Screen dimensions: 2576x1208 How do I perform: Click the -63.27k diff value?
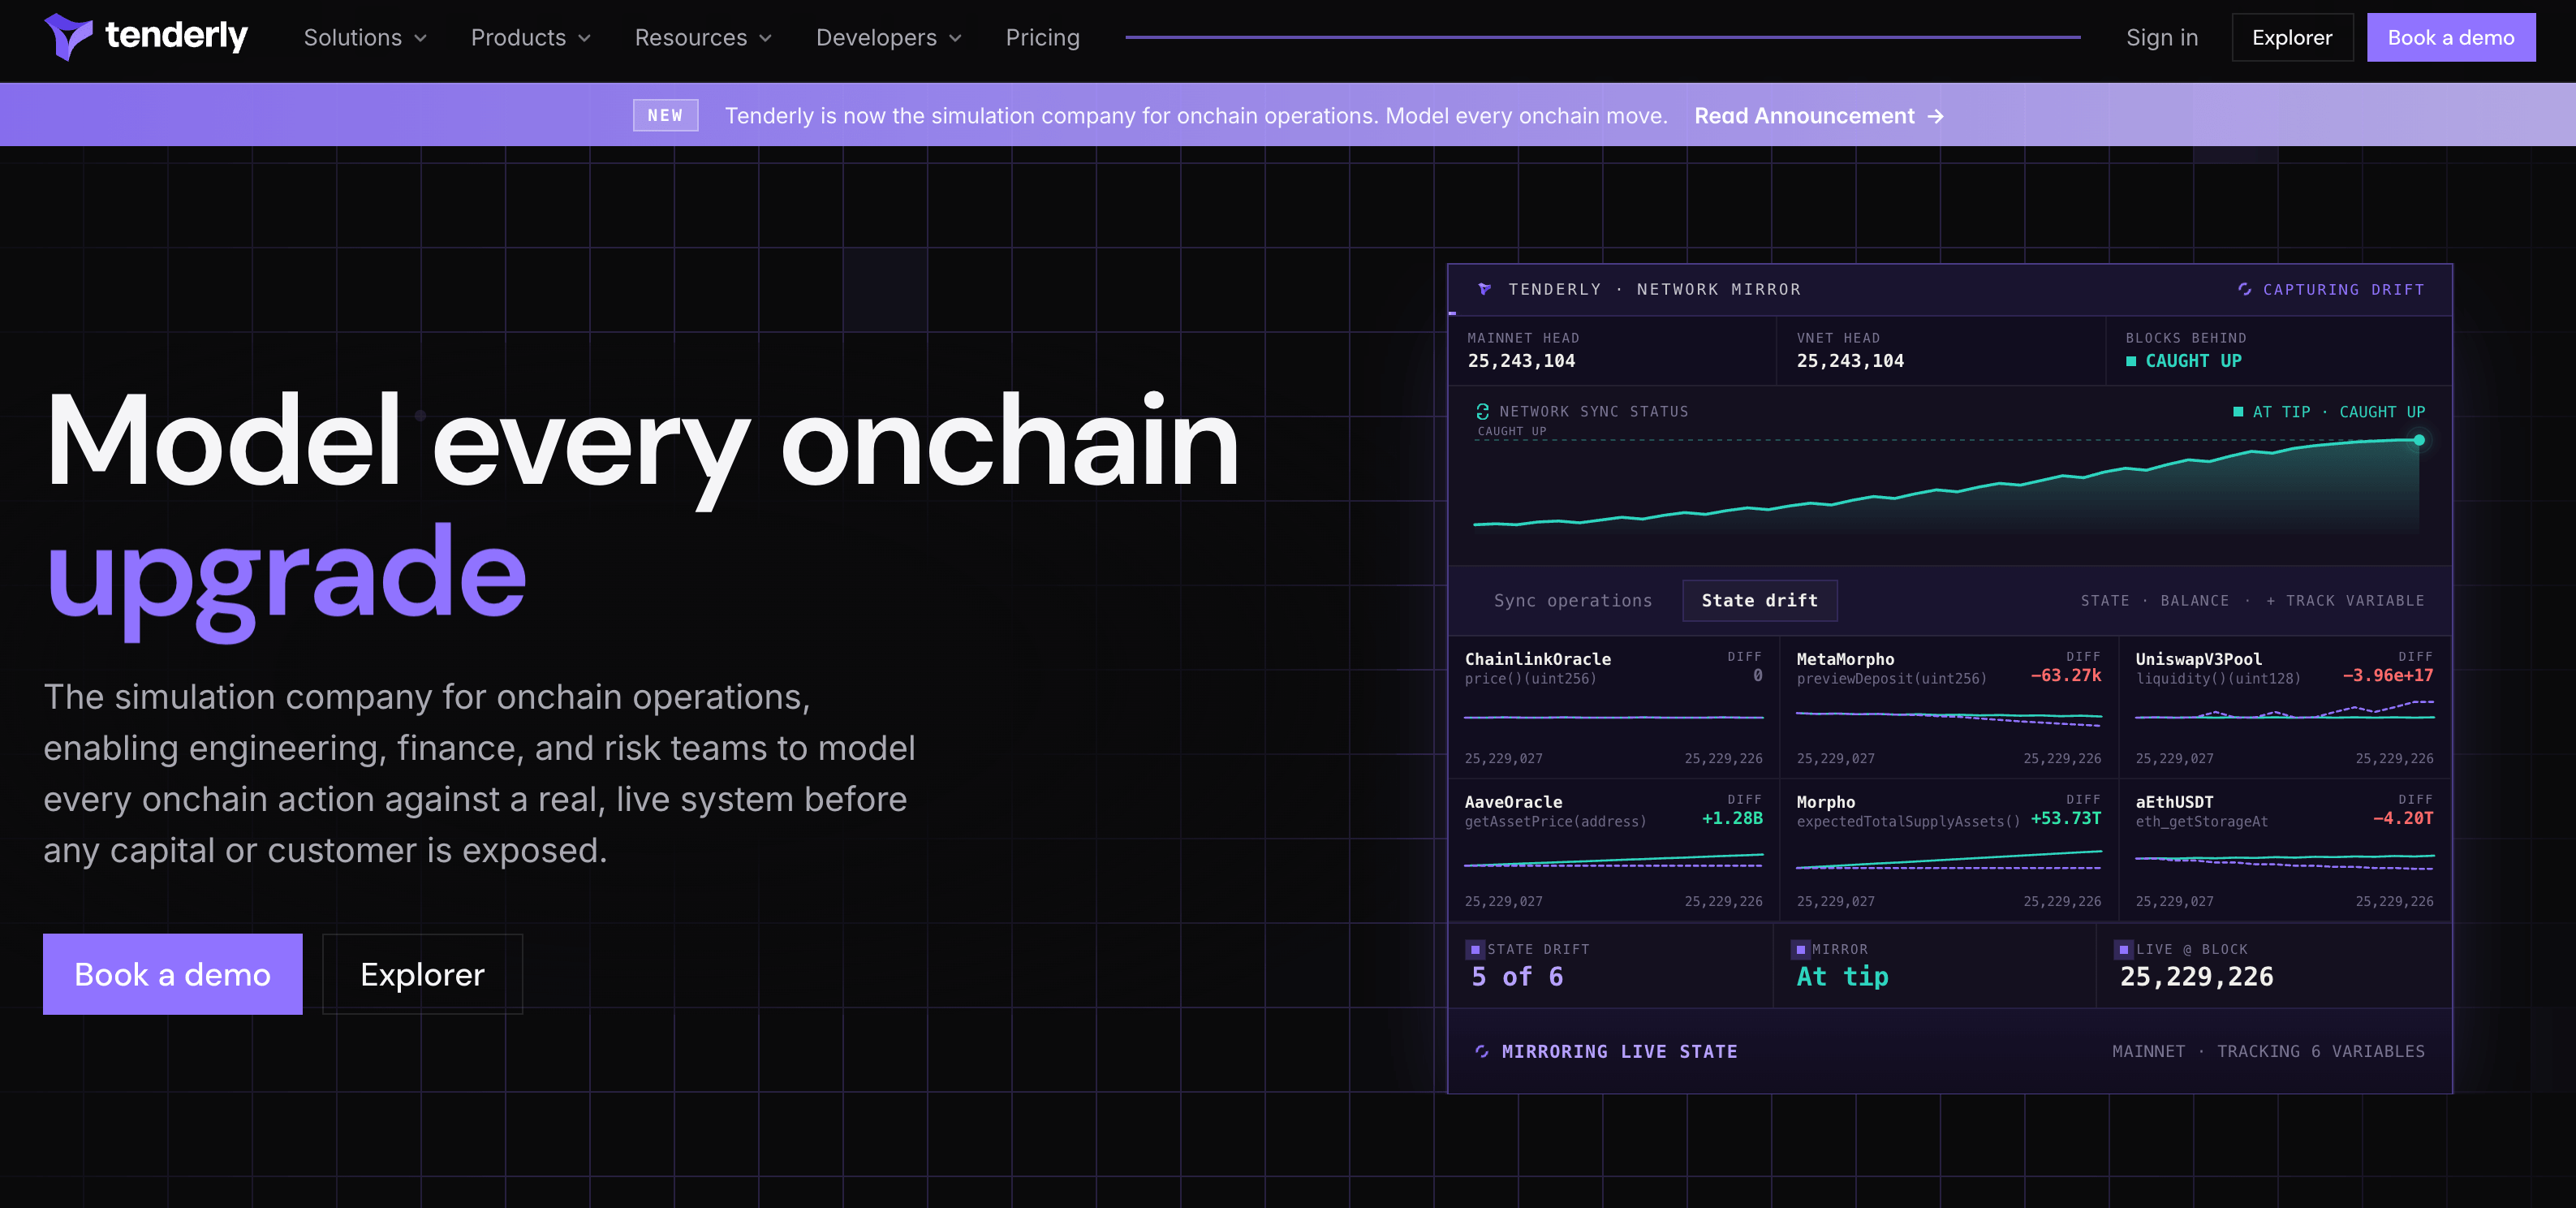[2065, 675]
